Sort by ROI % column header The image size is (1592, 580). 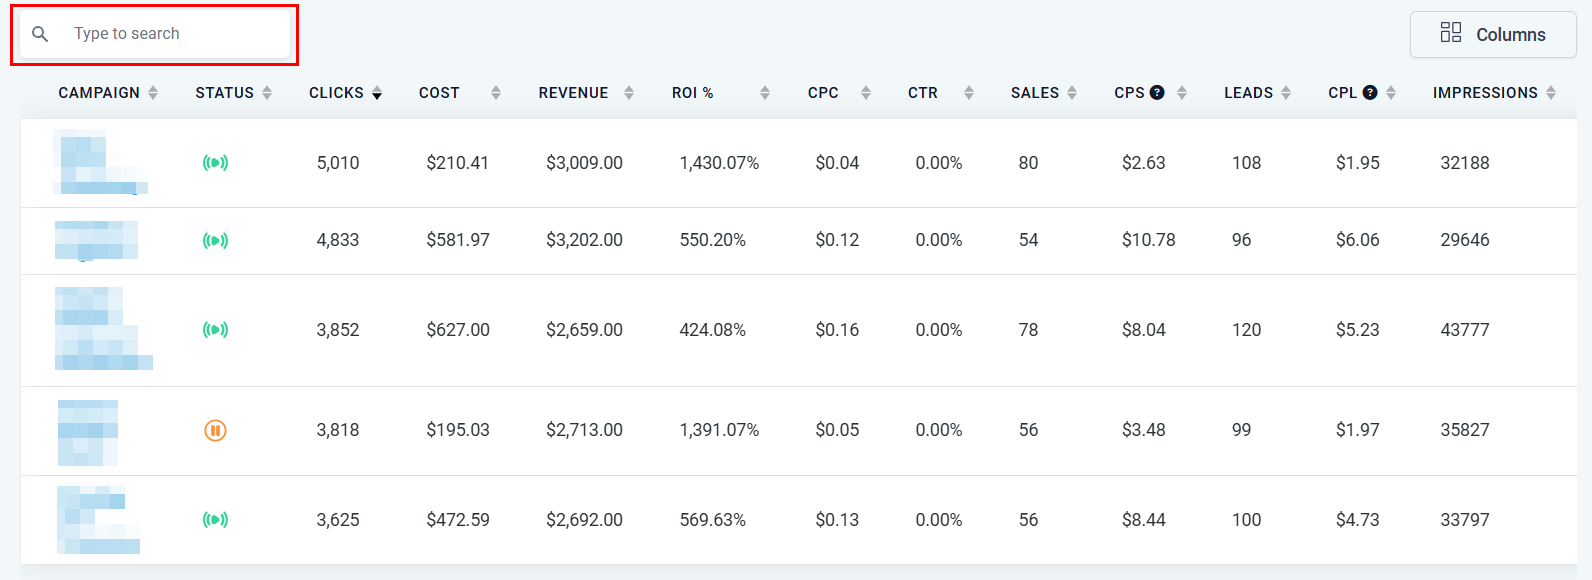tap(692, 93)
